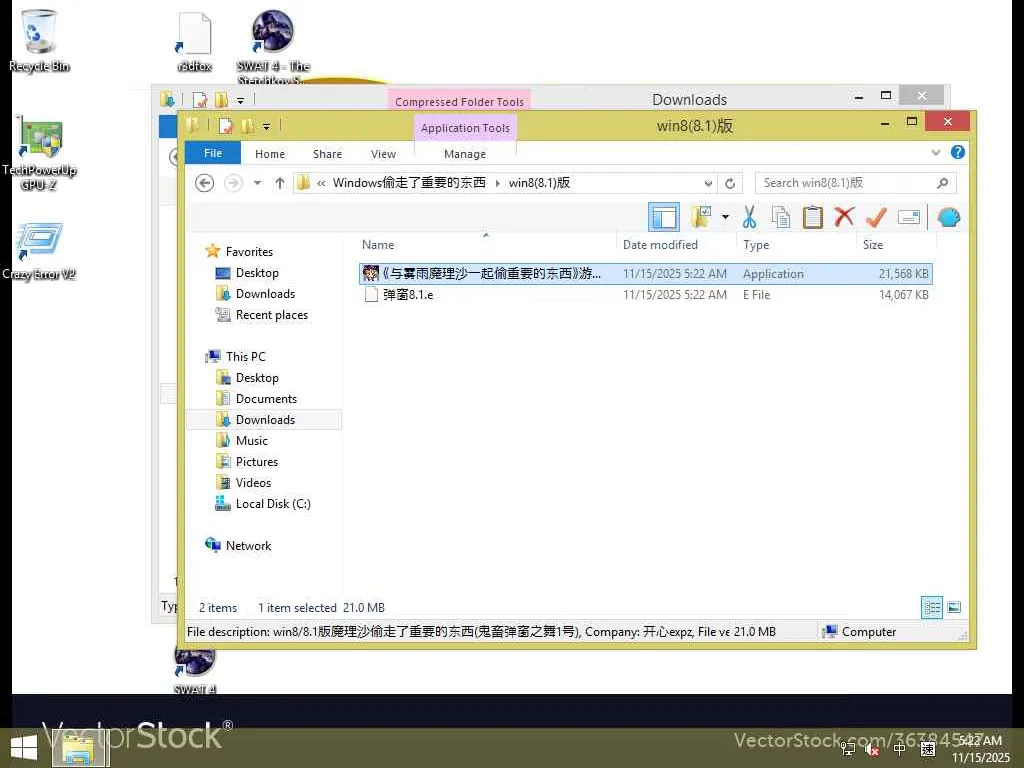Select the 弹窗8.1.e file

[408, 295]
